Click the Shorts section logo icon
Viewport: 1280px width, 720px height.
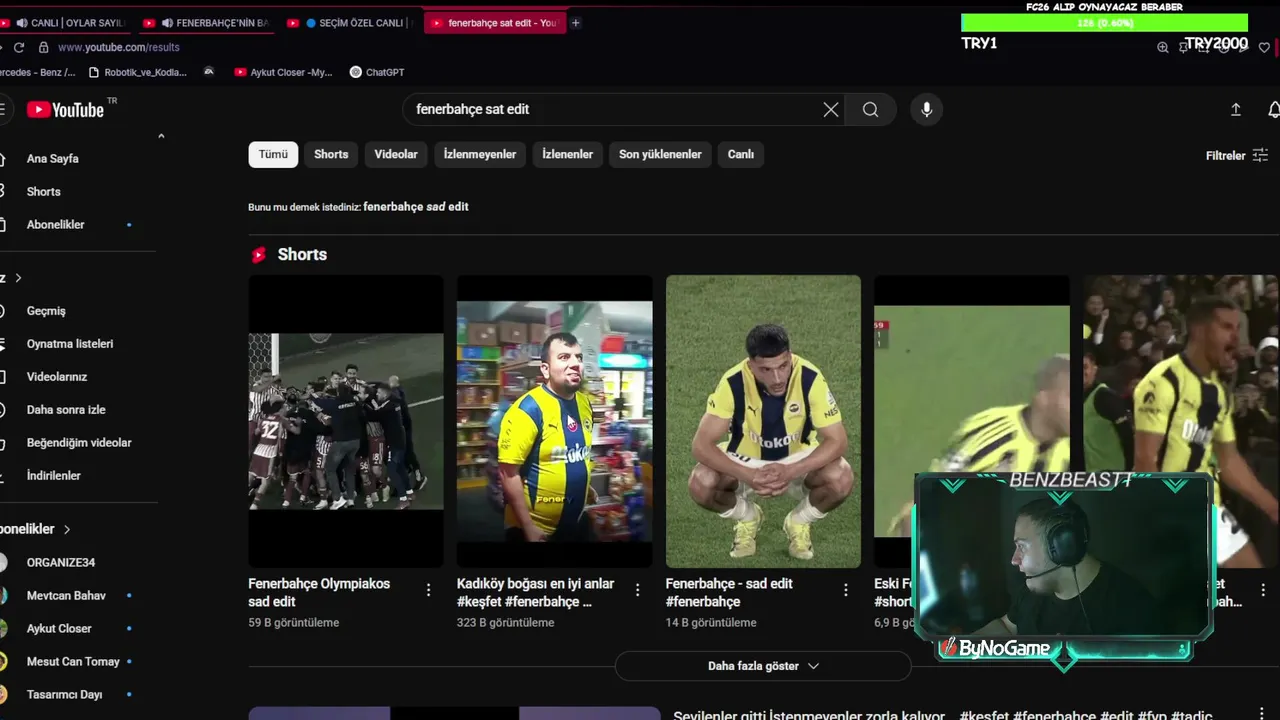pyautogui.click(x=259, y=255)
